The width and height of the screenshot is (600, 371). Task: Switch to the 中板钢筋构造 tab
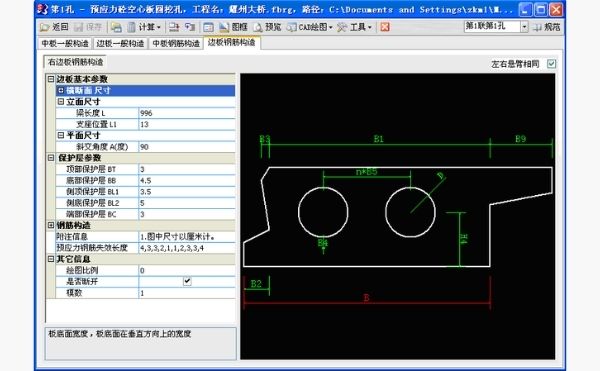pos(176,43)
